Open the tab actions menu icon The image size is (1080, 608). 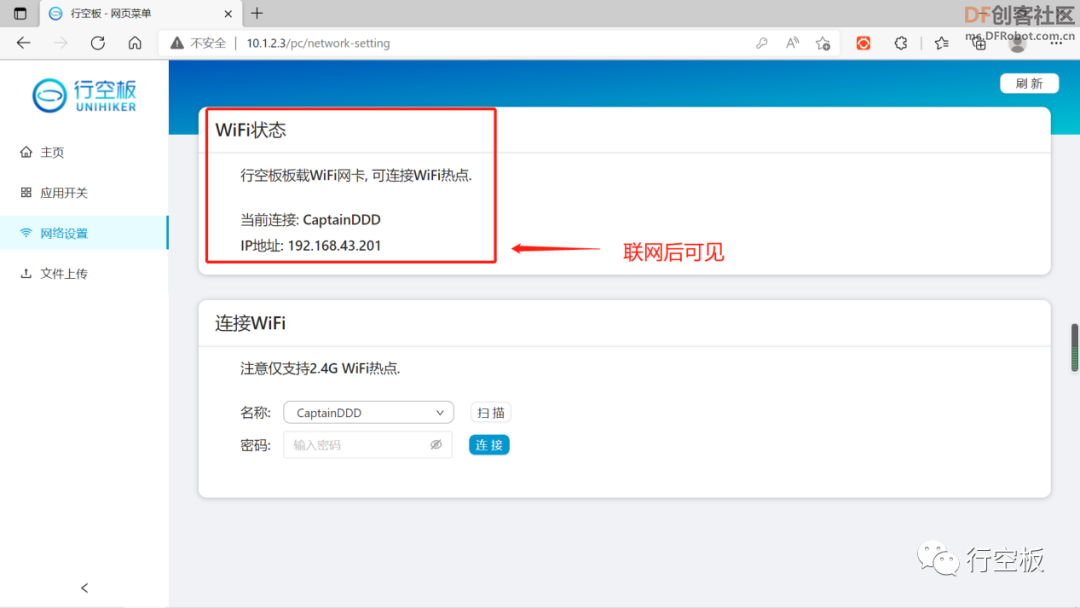coord(20,13)
